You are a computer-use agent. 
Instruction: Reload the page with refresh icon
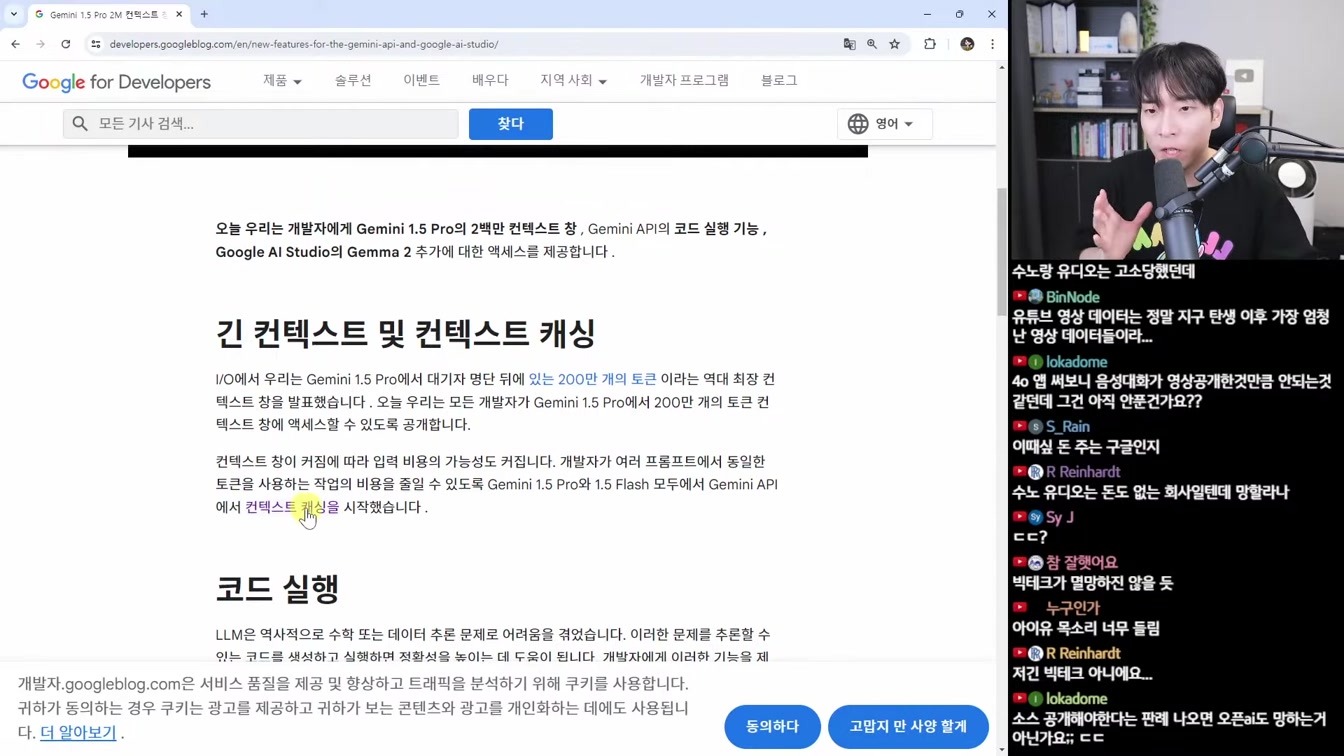tap(66, 44)
